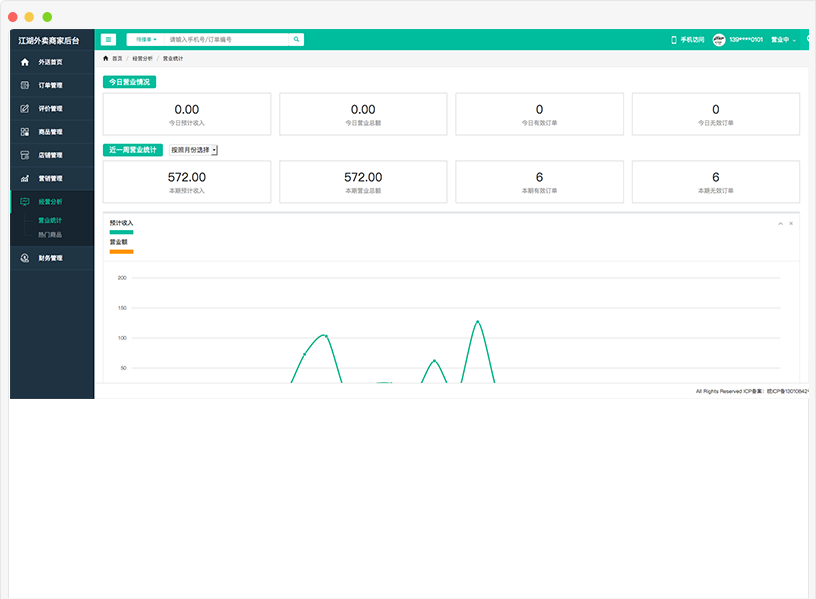This screenshot has width=816, height=599.
Task: Click the 本期无效订单 card
Action: [716, 182]
